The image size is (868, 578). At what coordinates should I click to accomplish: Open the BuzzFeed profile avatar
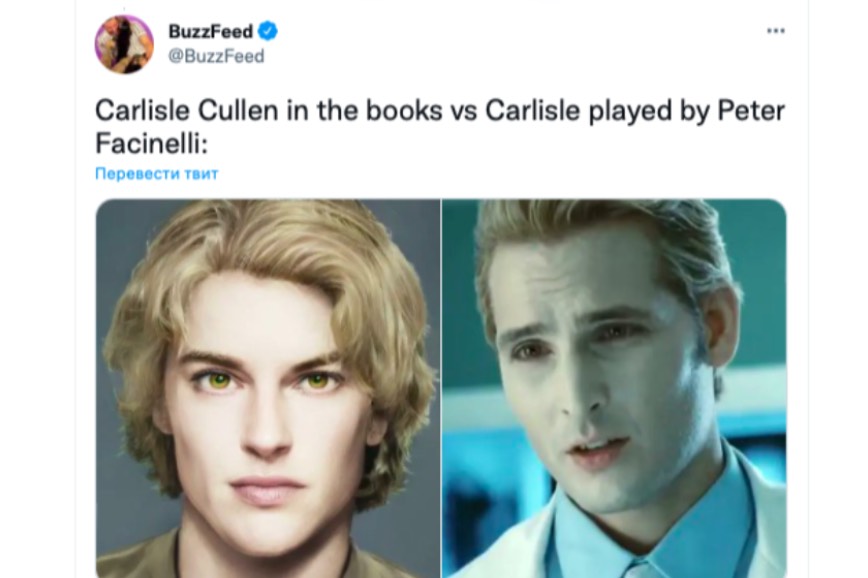coord(124,44)
